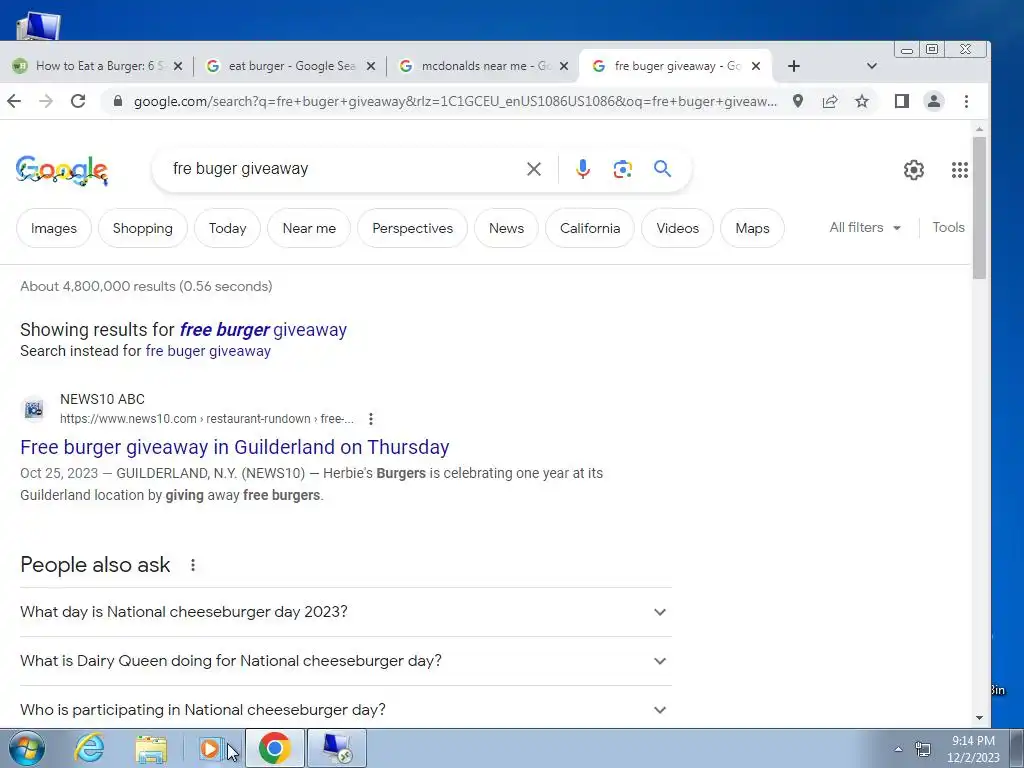1024x768 pixels.
Task: Open the Chrome side panel icon
Action: [x=902, y=101]
